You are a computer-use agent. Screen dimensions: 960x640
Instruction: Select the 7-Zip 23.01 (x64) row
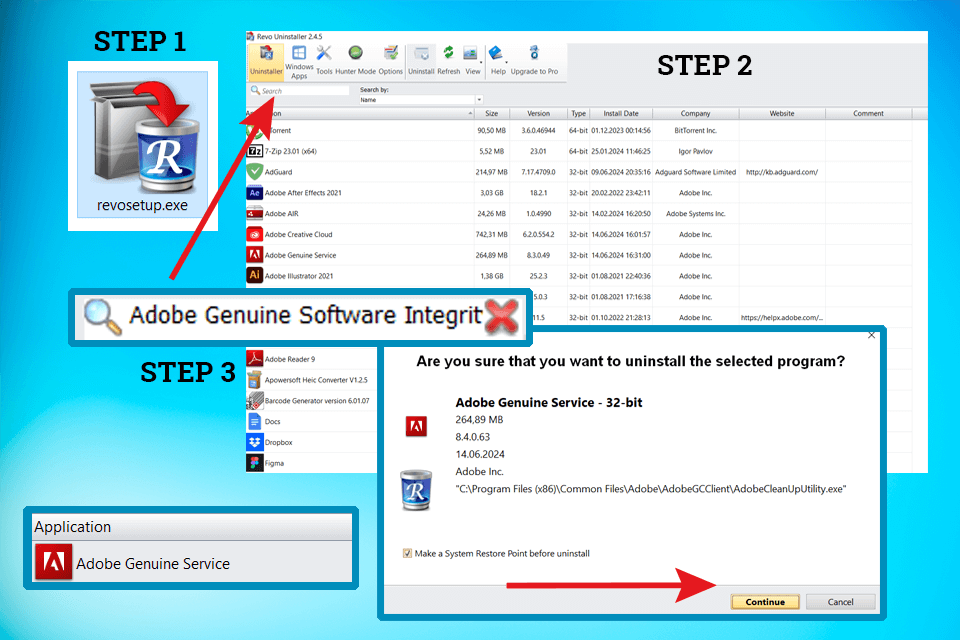pos(291,151)
